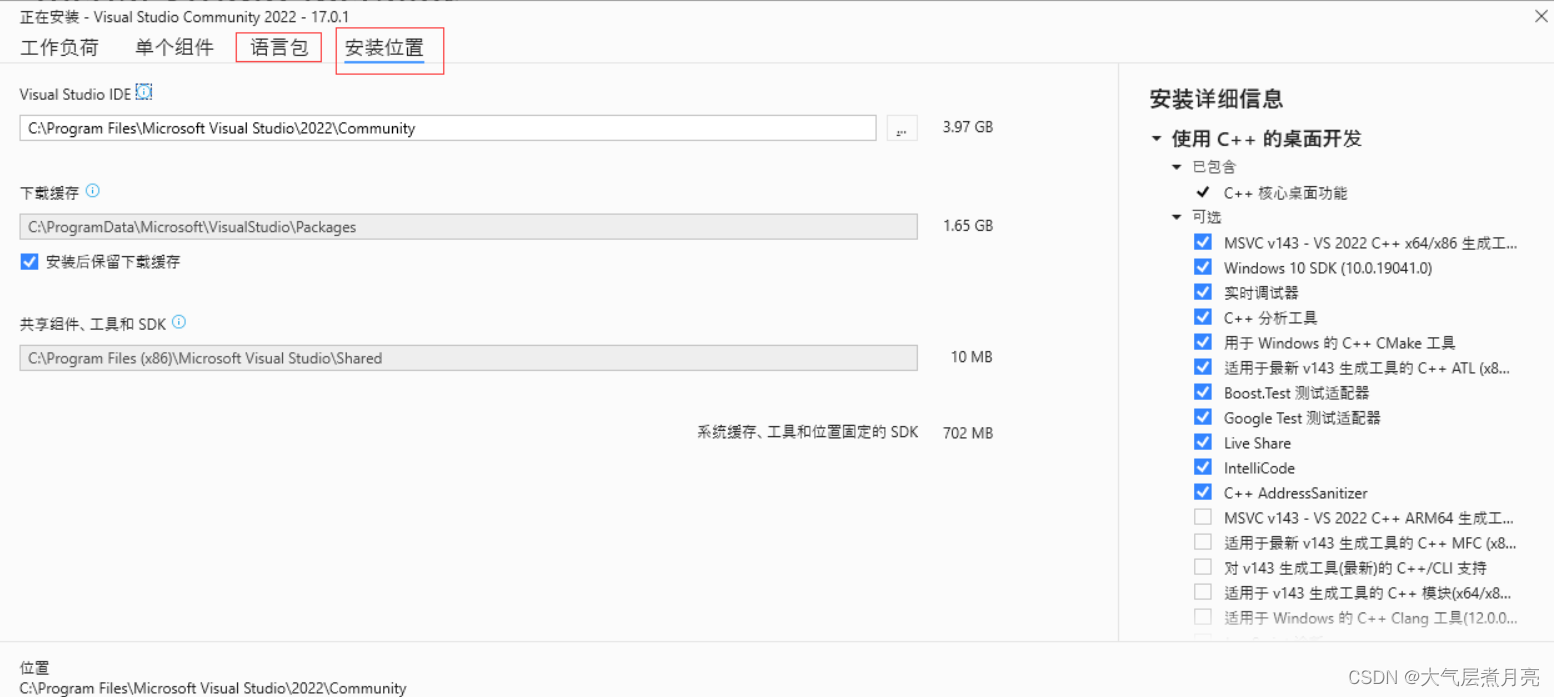This screenshot has height=697, width=1554.
Task: Check 适用于 Windows 的 C++ Clang 工具
Action: pyautogui.click(x=1203, y=617)
